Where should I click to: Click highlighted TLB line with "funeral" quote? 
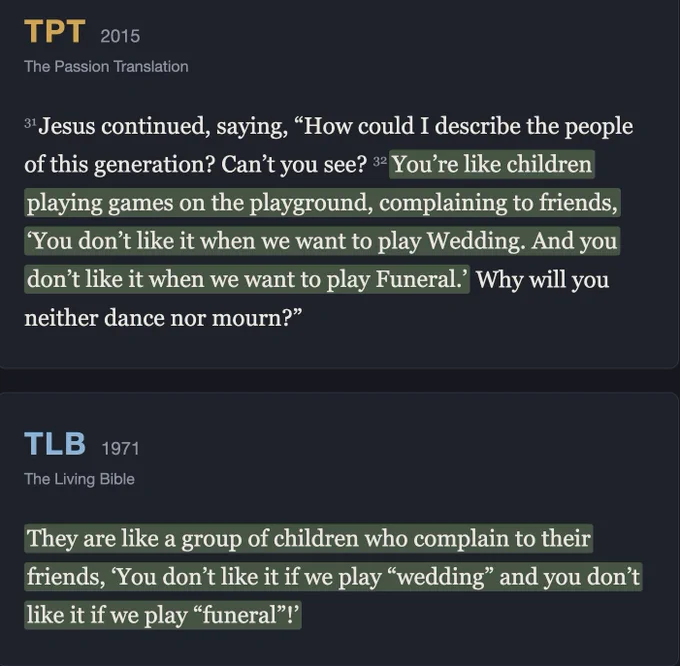coord(163,615)
